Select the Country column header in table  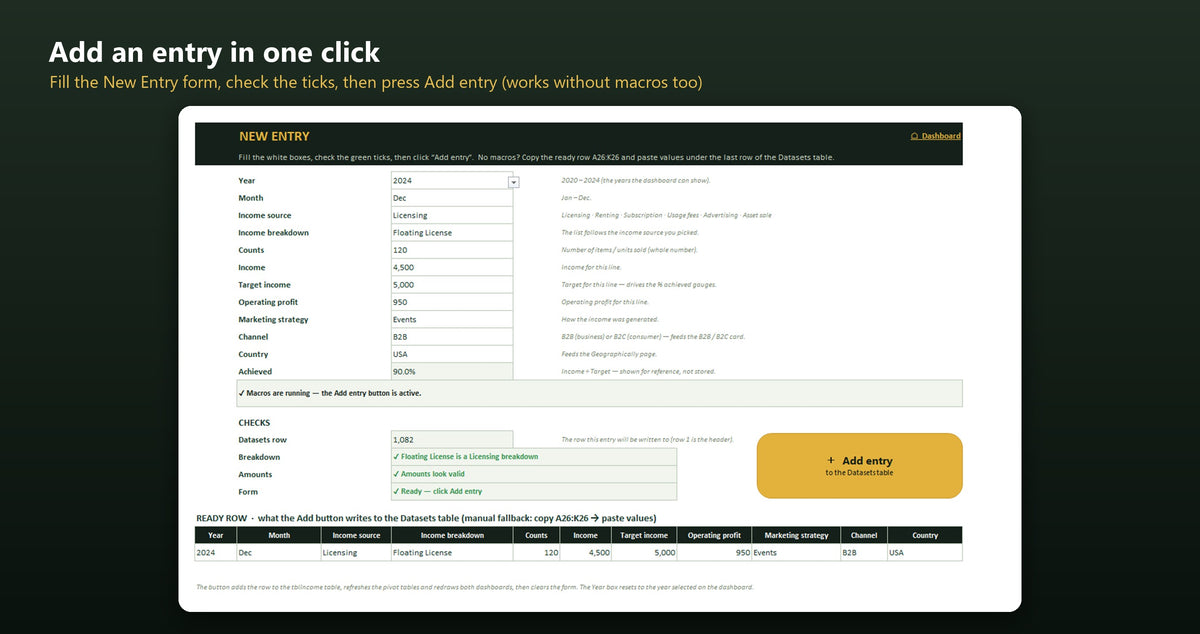(x=925, y=535)
